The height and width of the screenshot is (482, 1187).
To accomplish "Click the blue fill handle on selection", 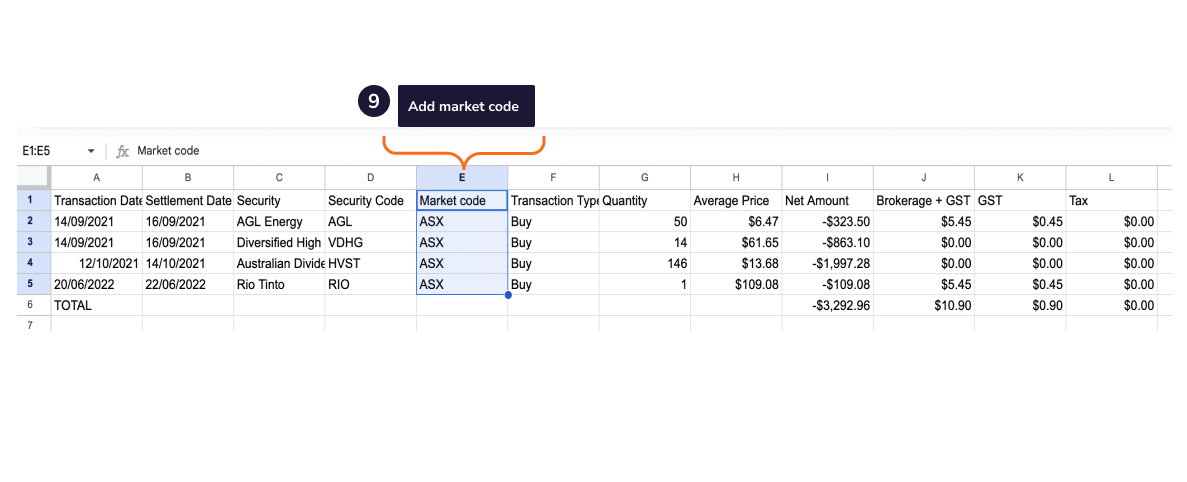I will point(508,295).
